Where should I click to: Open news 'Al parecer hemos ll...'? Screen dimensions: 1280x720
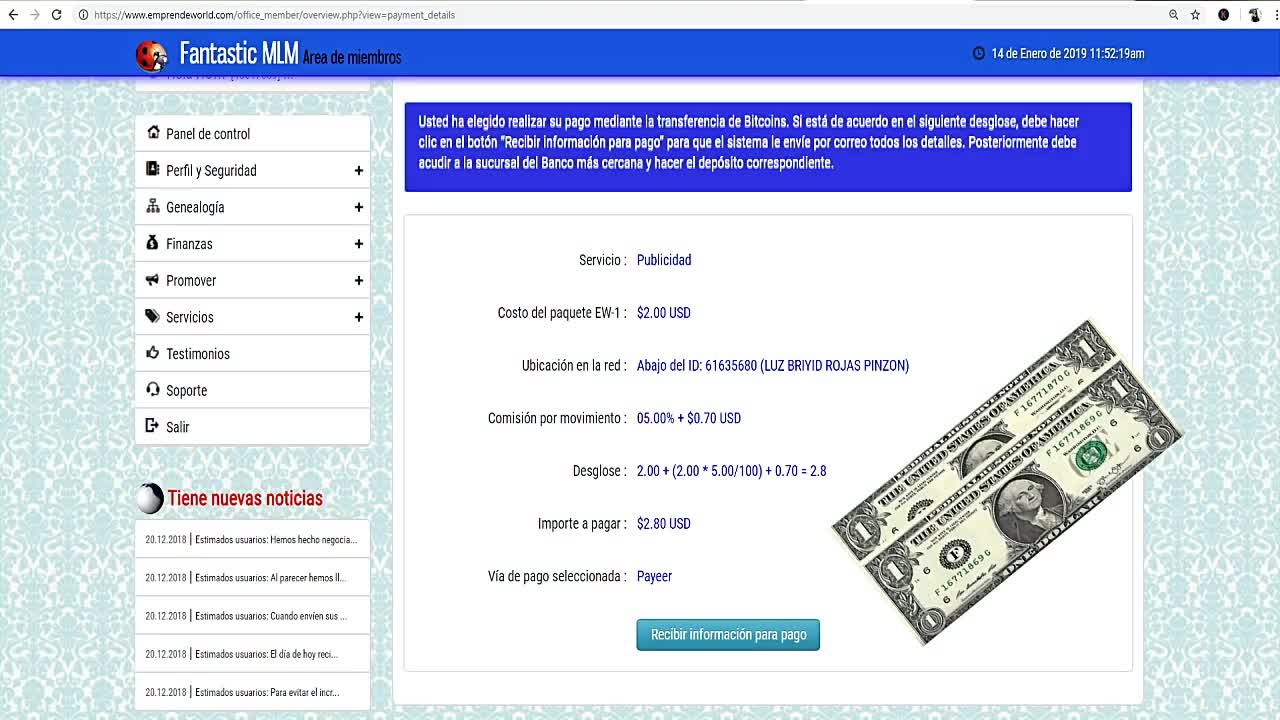coord(252,577)
